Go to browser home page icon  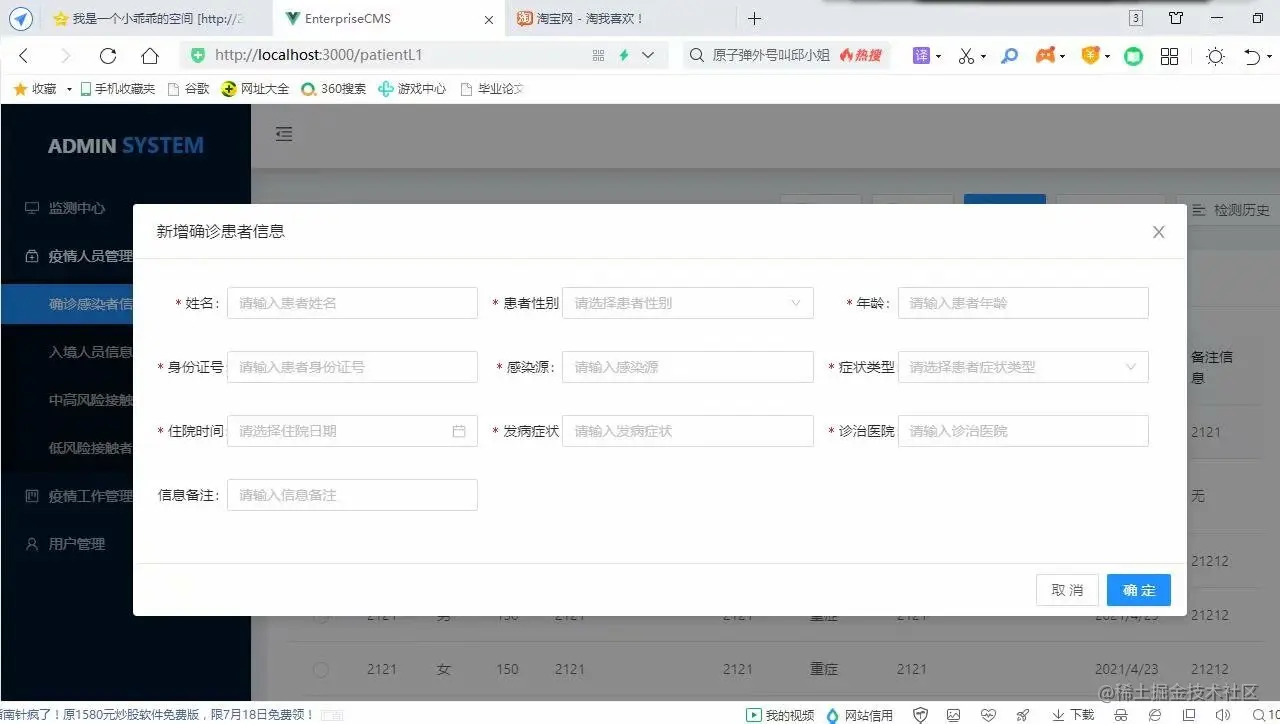coord(150,56)
